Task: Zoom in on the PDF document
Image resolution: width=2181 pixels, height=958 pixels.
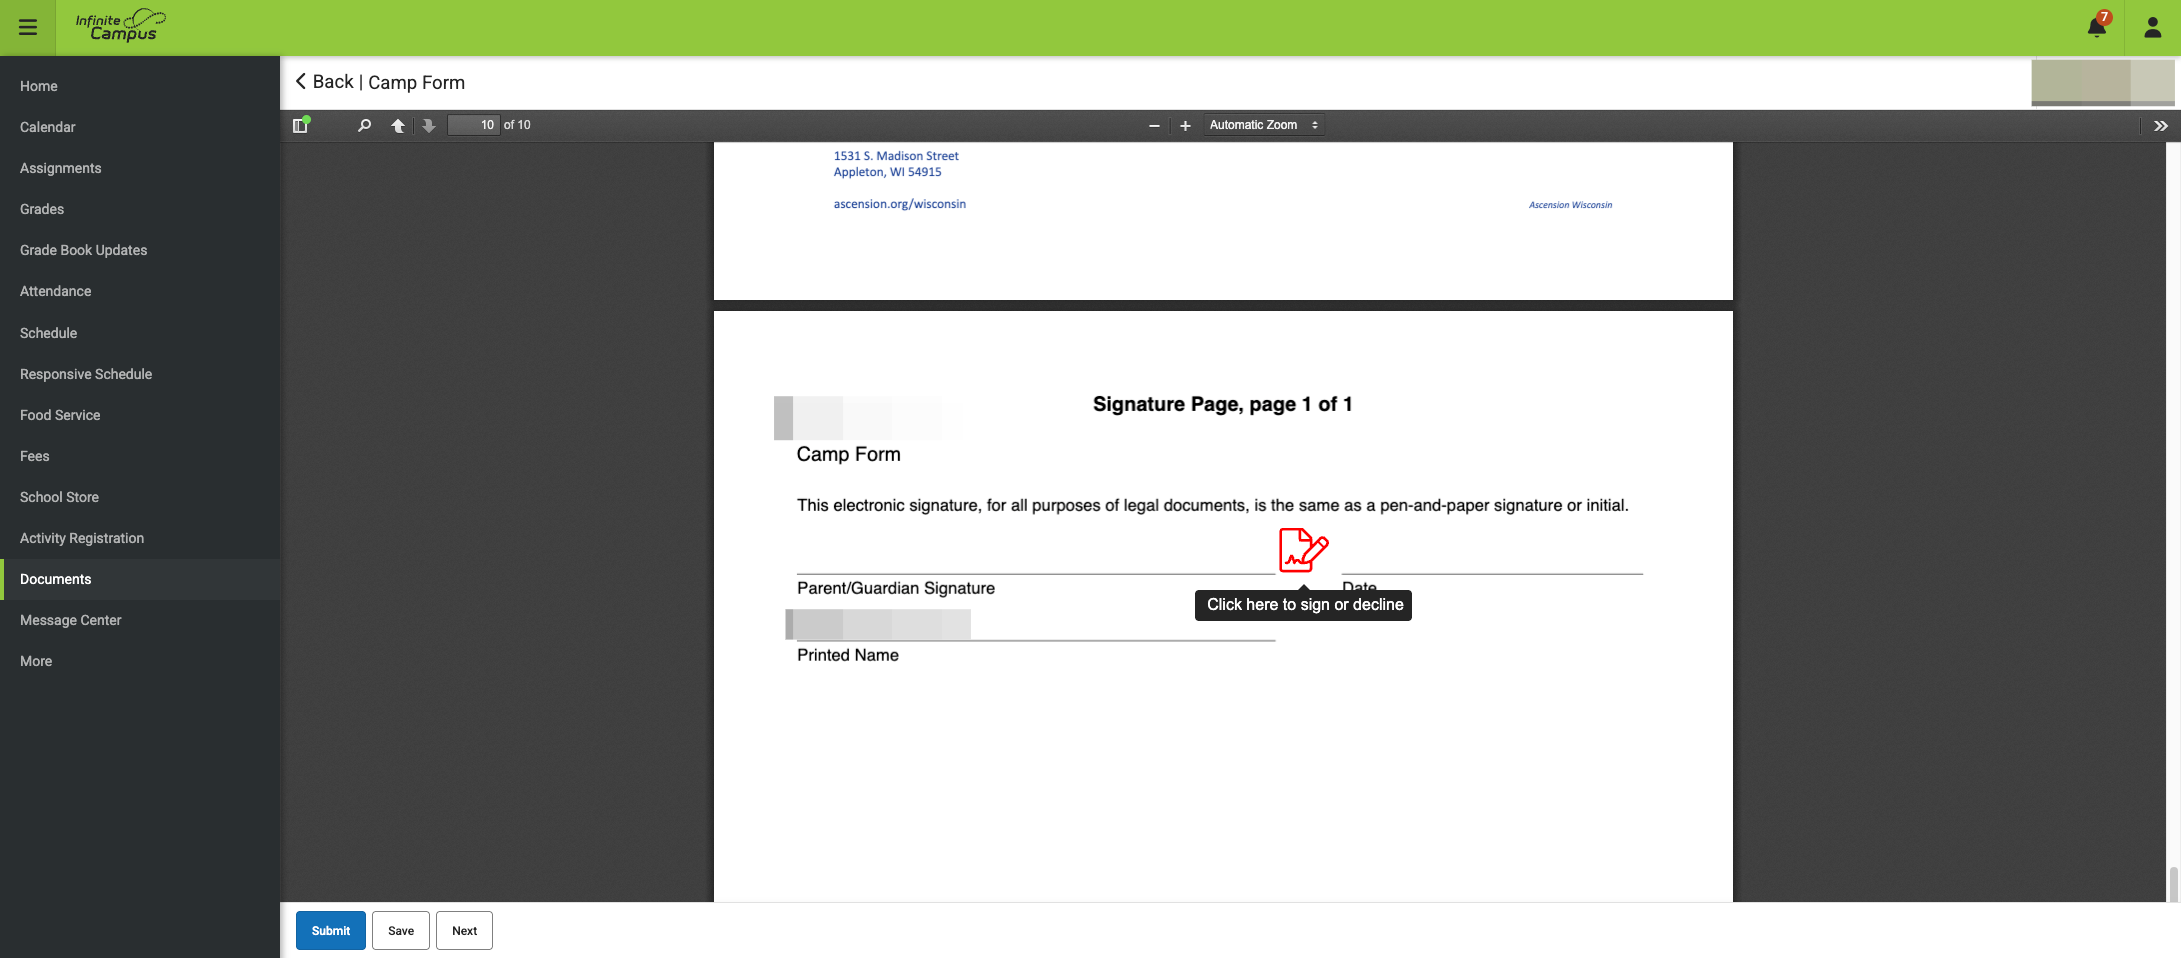Action: click(x=1185, y=125)
